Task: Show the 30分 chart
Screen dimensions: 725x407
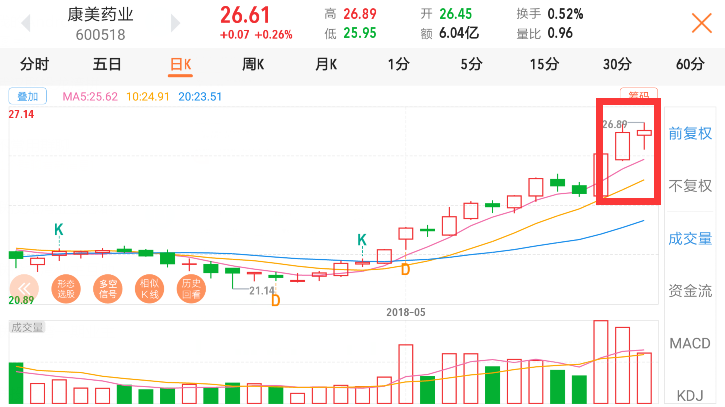Action: (x=617, y=64)
